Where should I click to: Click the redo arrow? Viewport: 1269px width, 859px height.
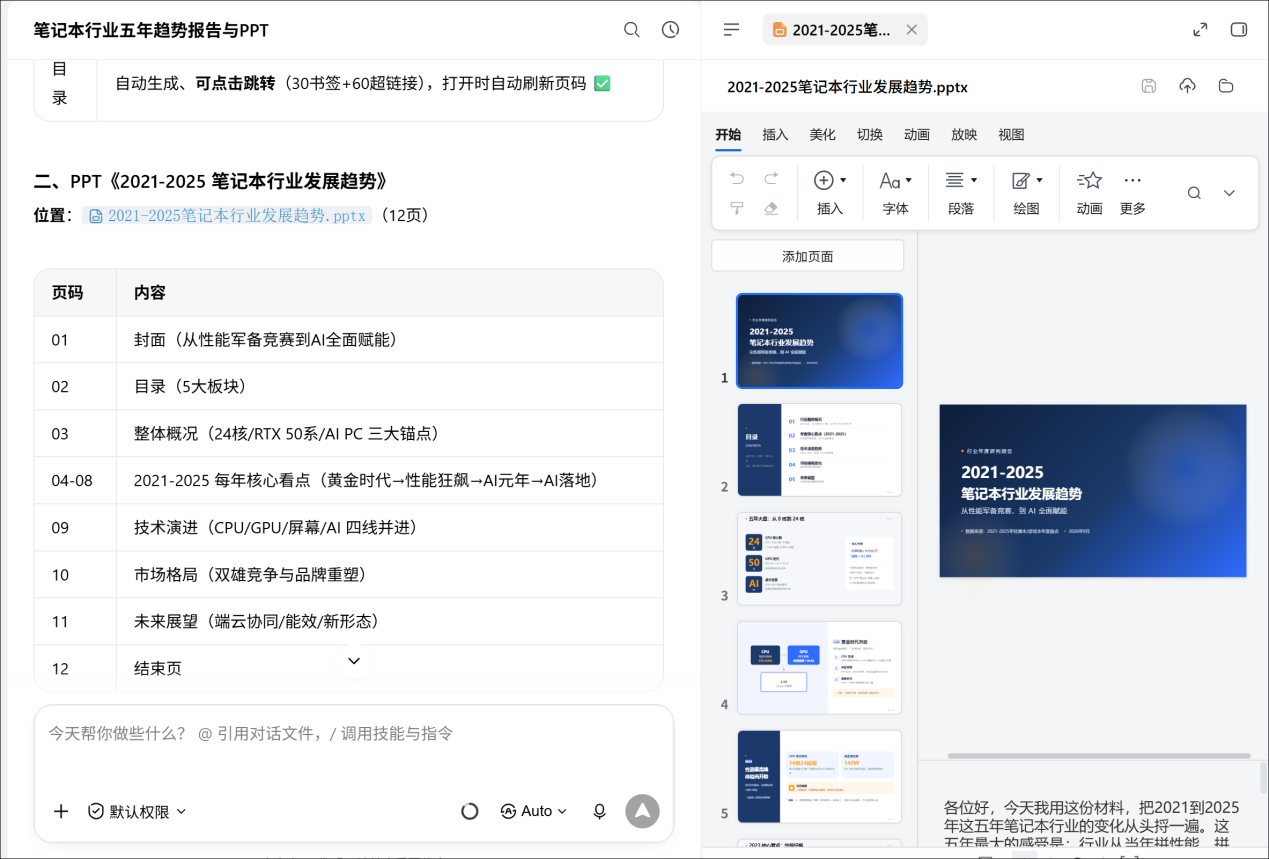click(x=771, y=179)
